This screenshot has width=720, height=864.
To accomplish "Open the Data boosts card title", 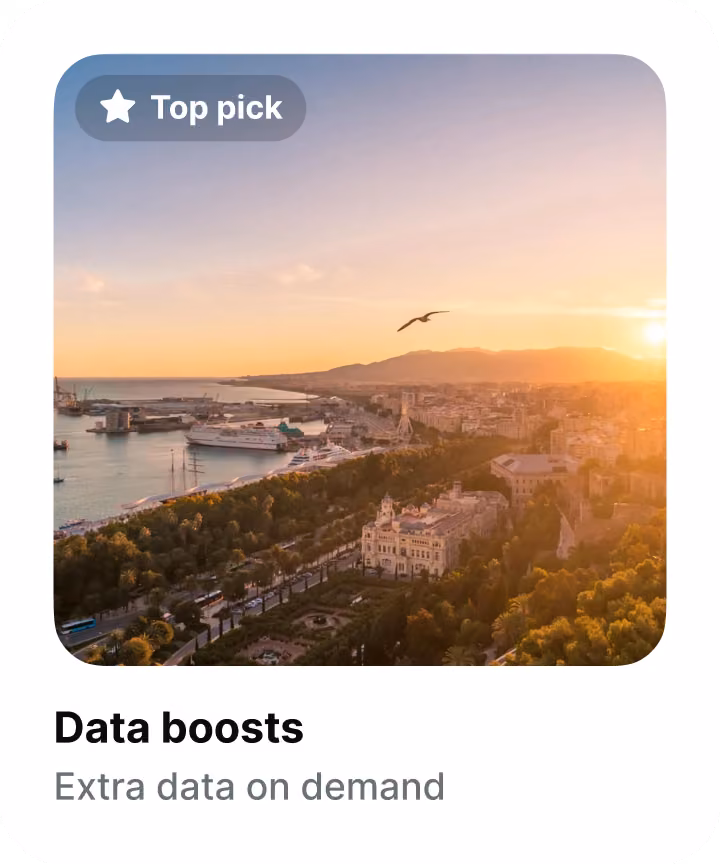I will 179,728.
